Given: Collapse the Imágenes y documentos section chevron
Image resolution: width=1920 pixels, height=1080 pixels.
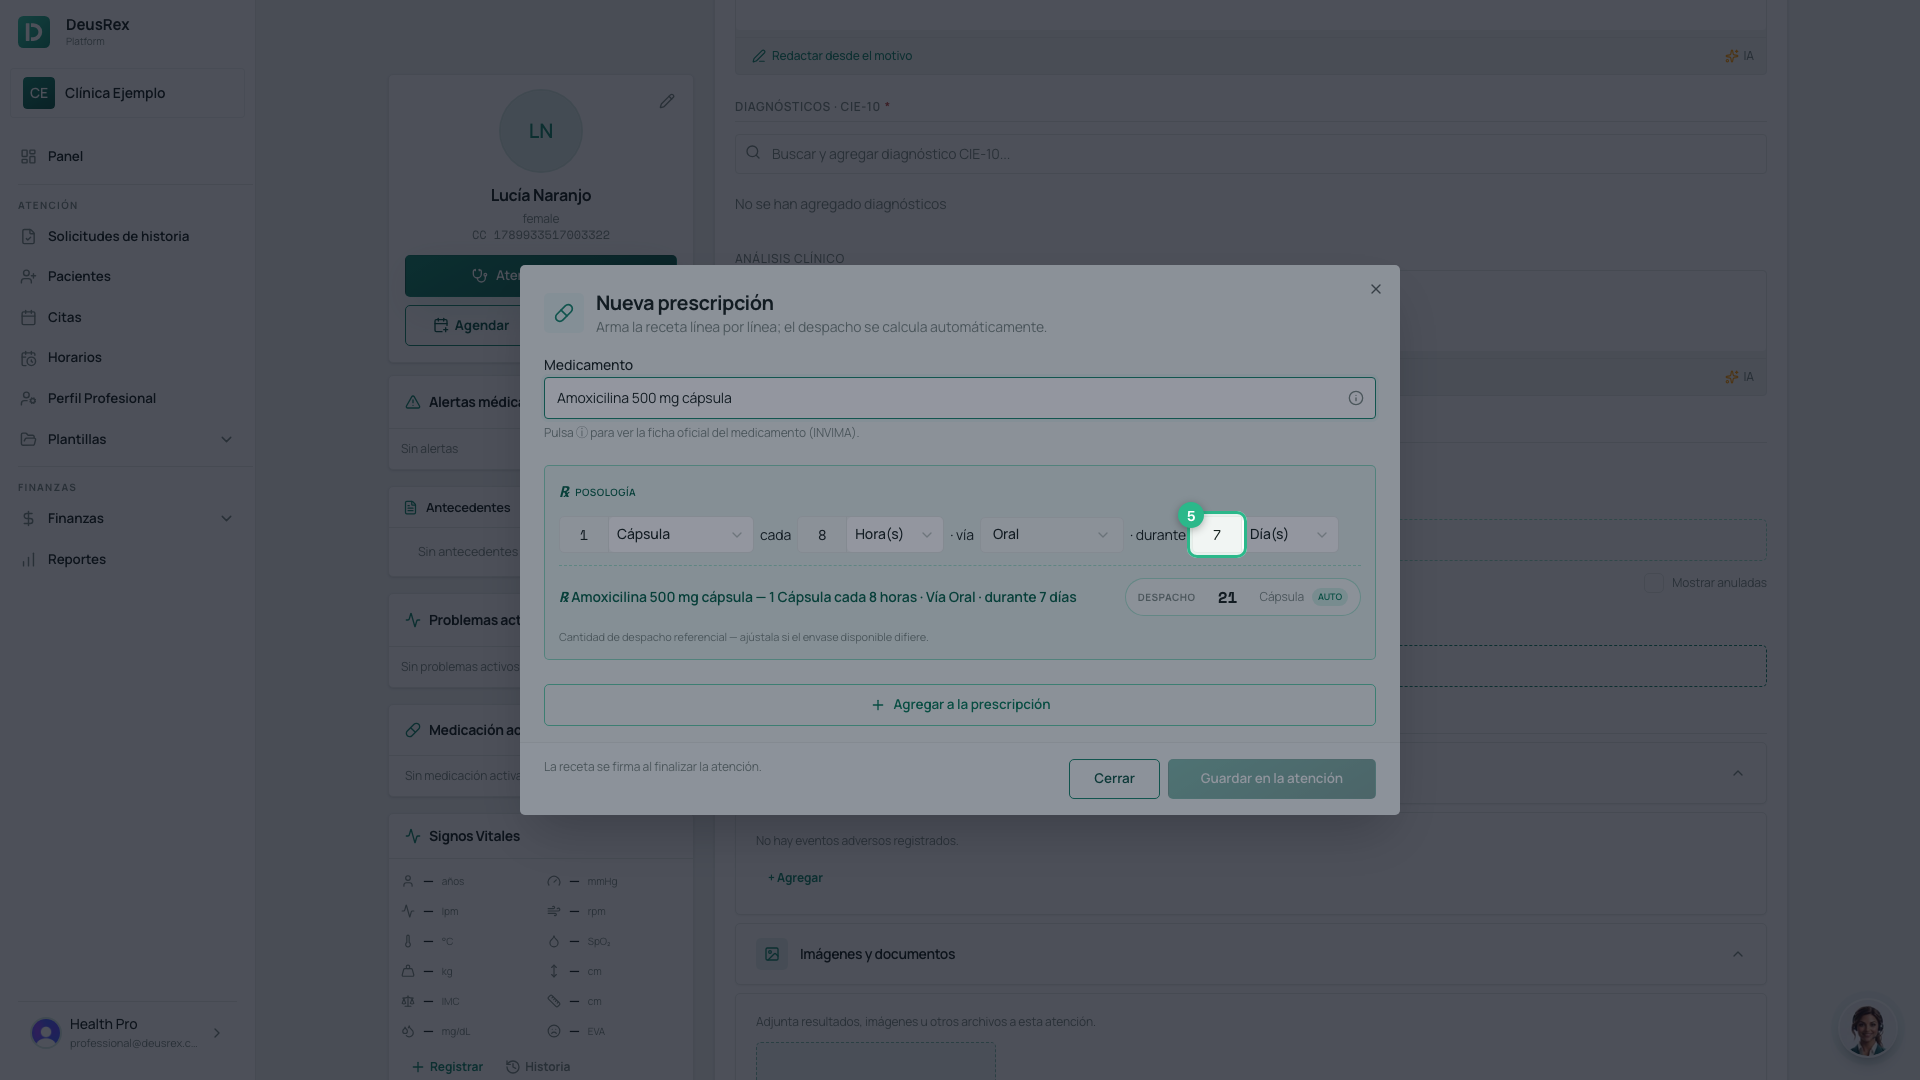Looking at the screenshot, I should [1737, 954].
